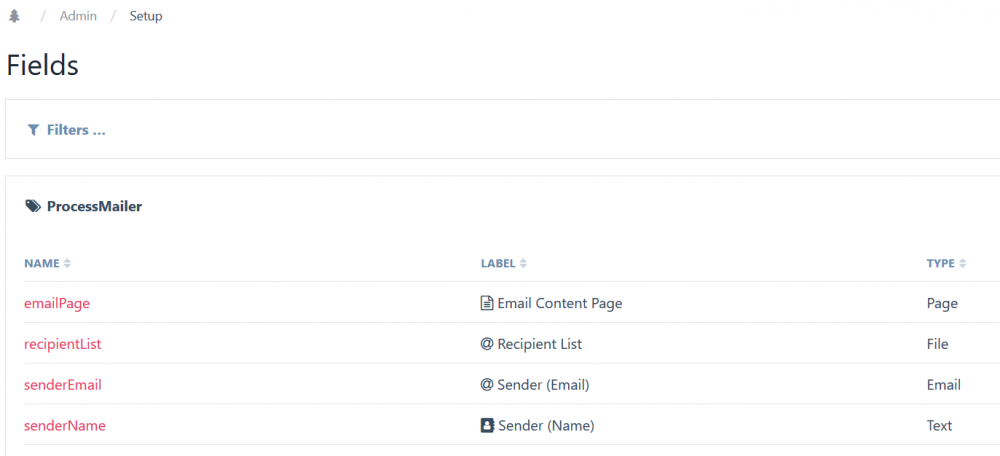Click the Email Content Page label

click(x=559, y=303)
